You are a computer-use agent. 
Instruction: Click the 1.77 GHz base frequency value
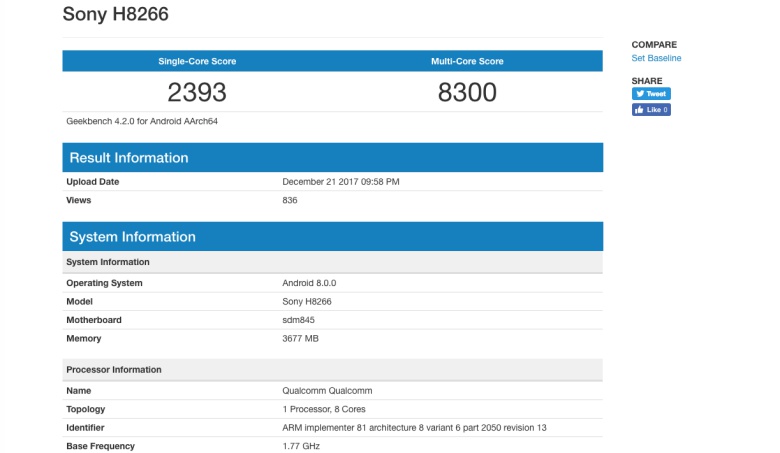pyautogui.click(x=303, y=446)
